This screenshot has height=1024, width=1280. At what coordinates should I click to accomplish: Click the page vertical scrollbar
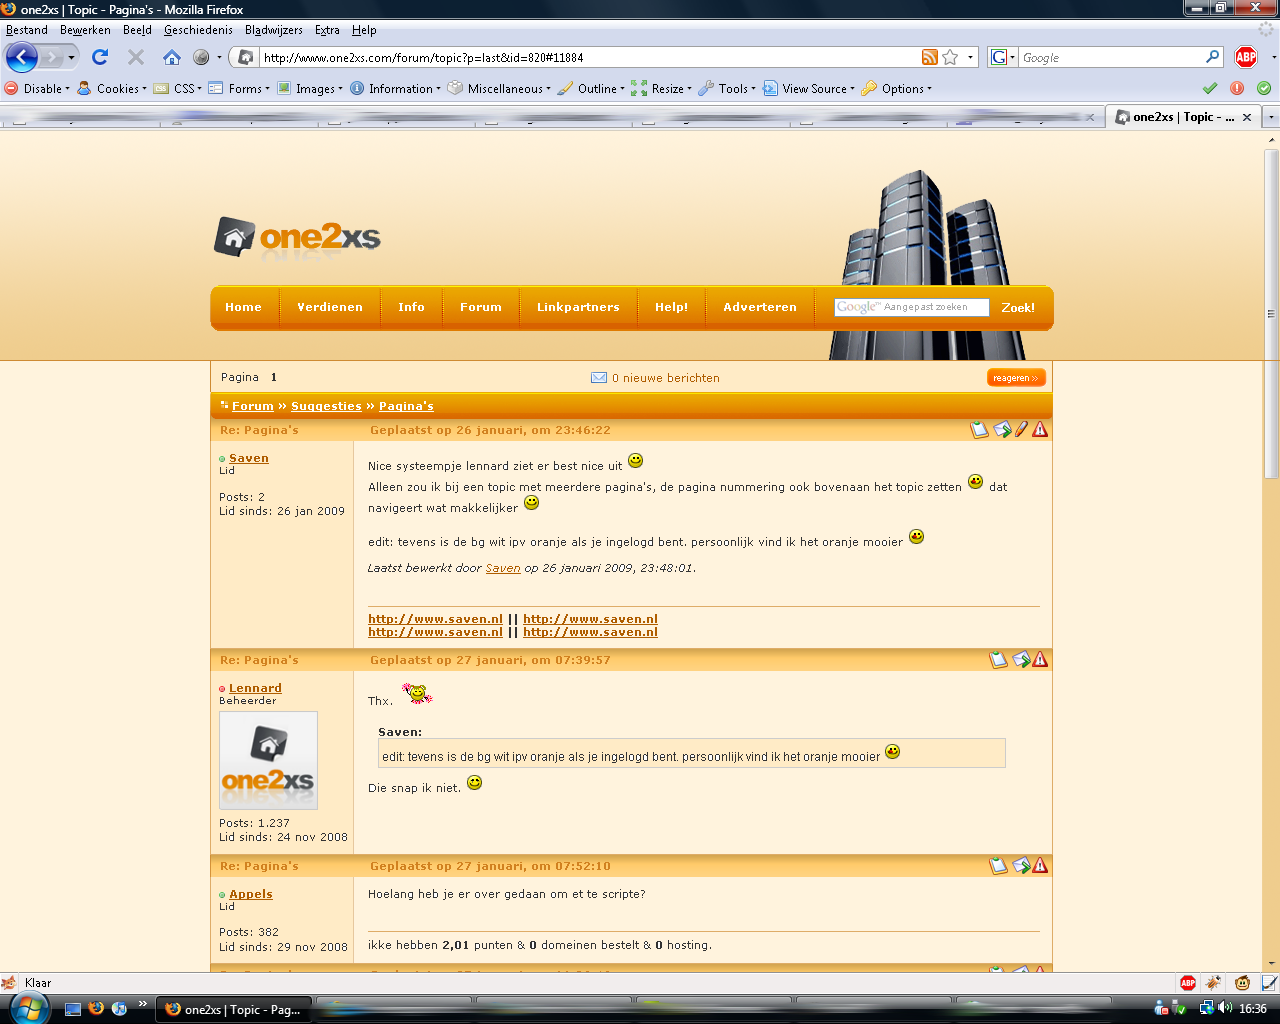tap(1271, 600)
